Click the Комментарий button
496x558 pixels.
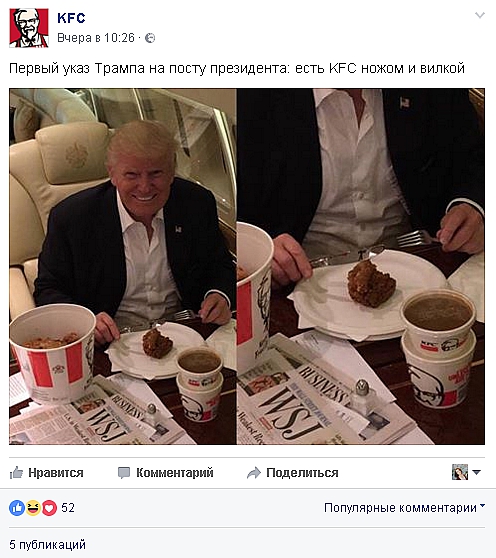[166, 473]
